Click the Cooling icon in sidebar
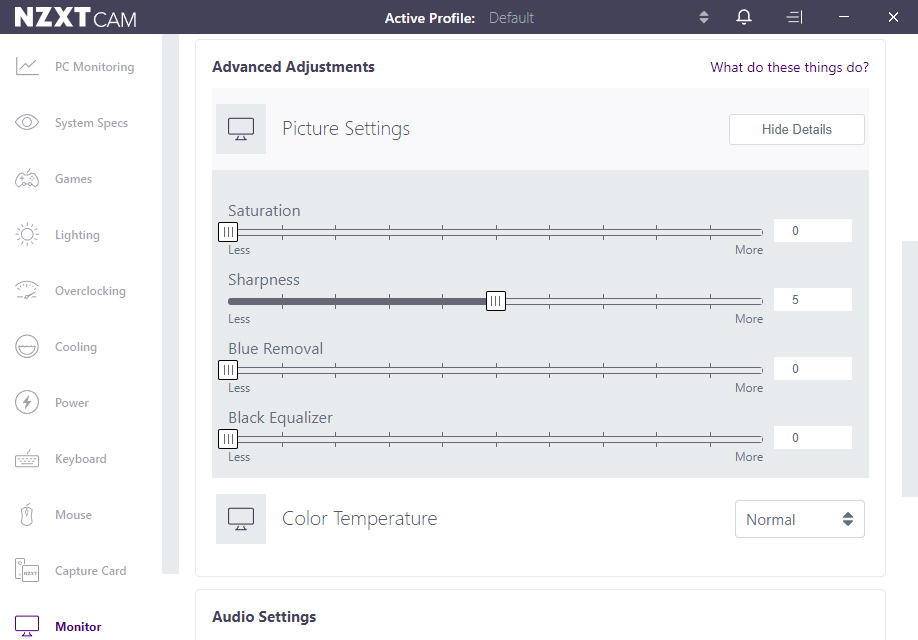The width and height of the screenshot is (918, 640). (27, 347)
